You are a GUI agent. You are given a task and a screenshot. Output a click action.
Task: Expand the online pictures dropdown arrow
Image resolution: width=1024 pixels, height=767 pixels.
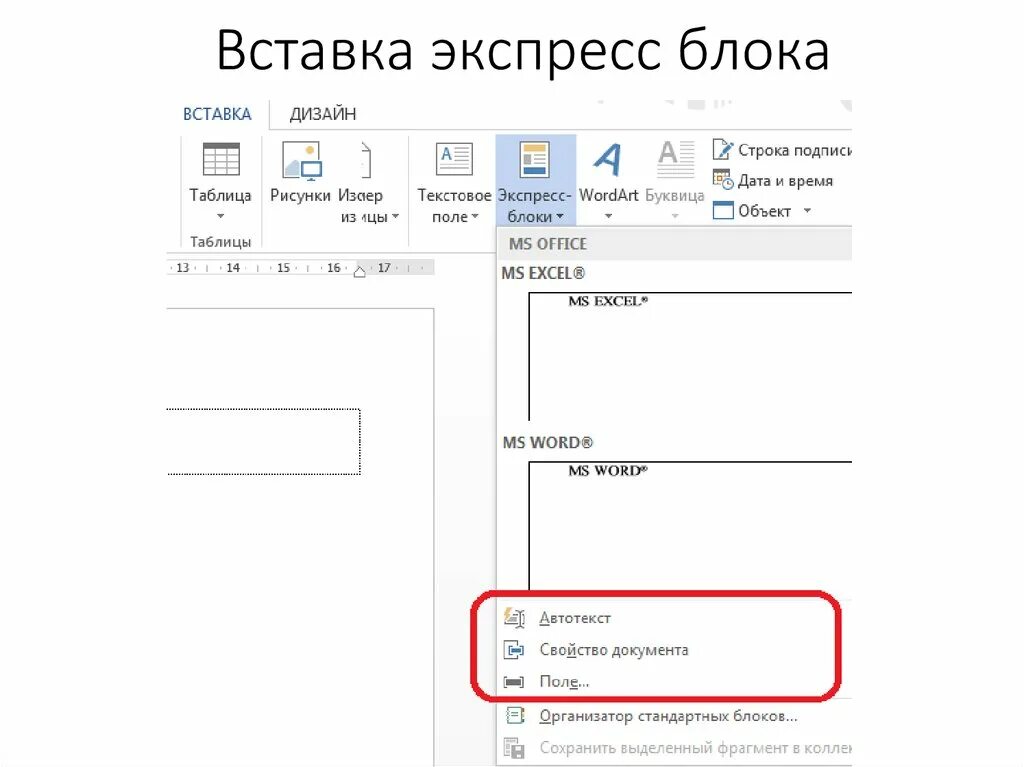[395, 216]
